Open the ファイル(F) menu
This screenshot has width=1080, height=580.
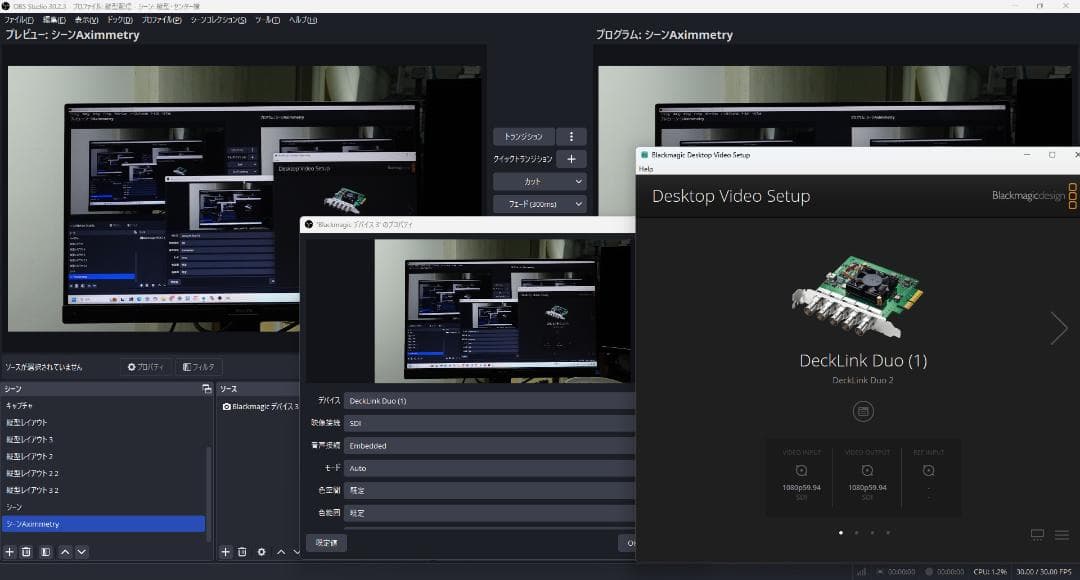pyautogui.click(x=19, y=20)
